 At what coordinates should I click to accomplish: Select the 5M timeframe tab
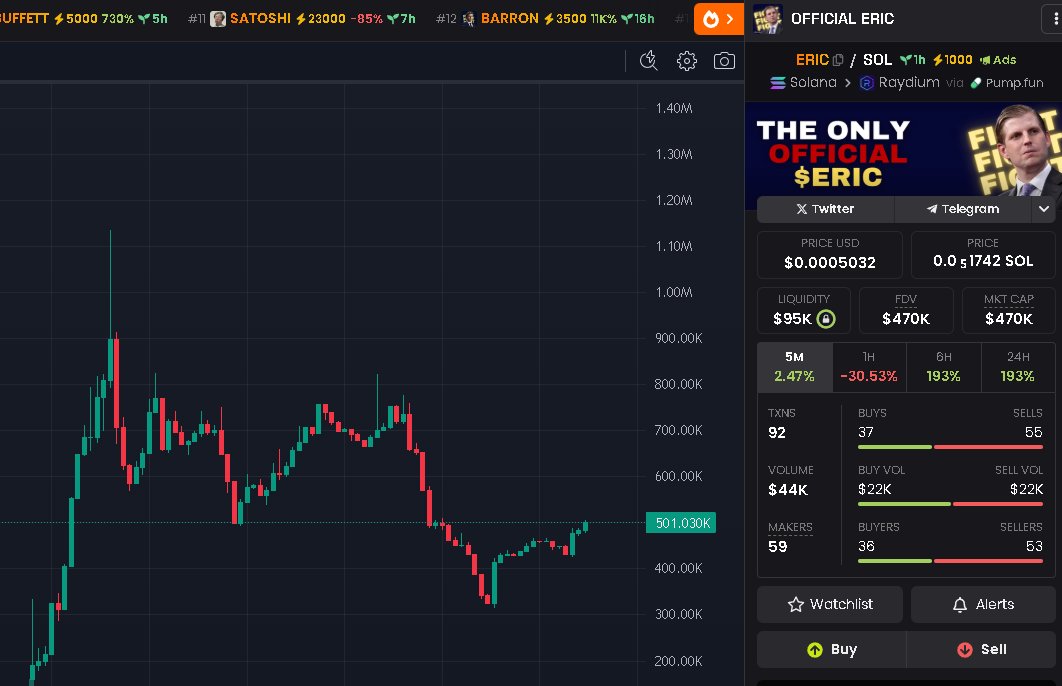[794, 367]
